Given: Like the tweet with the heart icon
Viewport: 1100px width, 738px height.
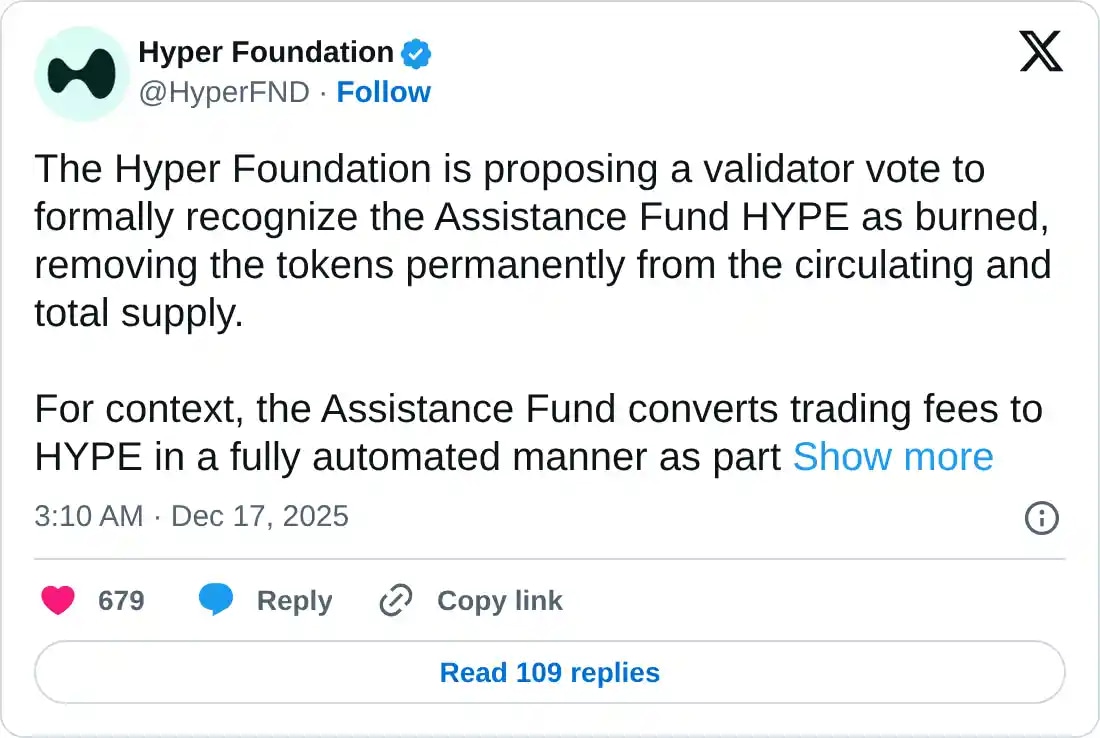Looking at the screenshot, I should (x=57, y=600).
